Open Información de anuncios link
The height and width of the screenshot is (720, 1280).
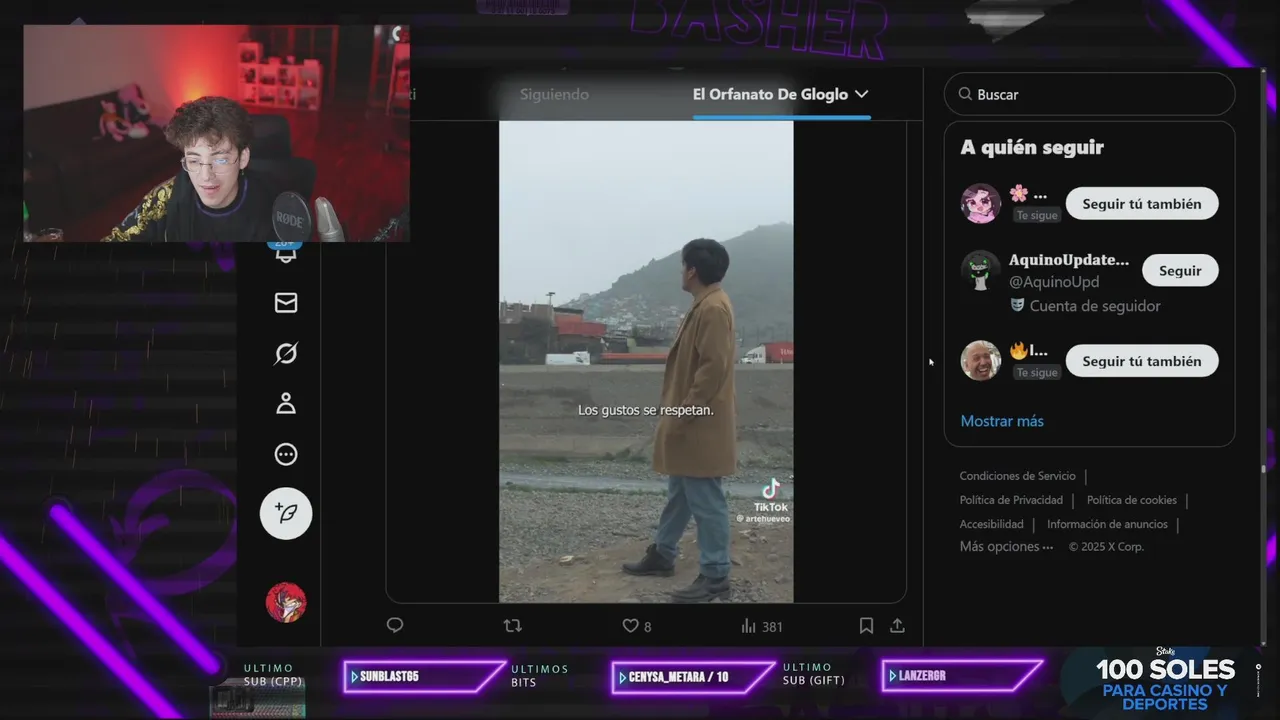1107,524
